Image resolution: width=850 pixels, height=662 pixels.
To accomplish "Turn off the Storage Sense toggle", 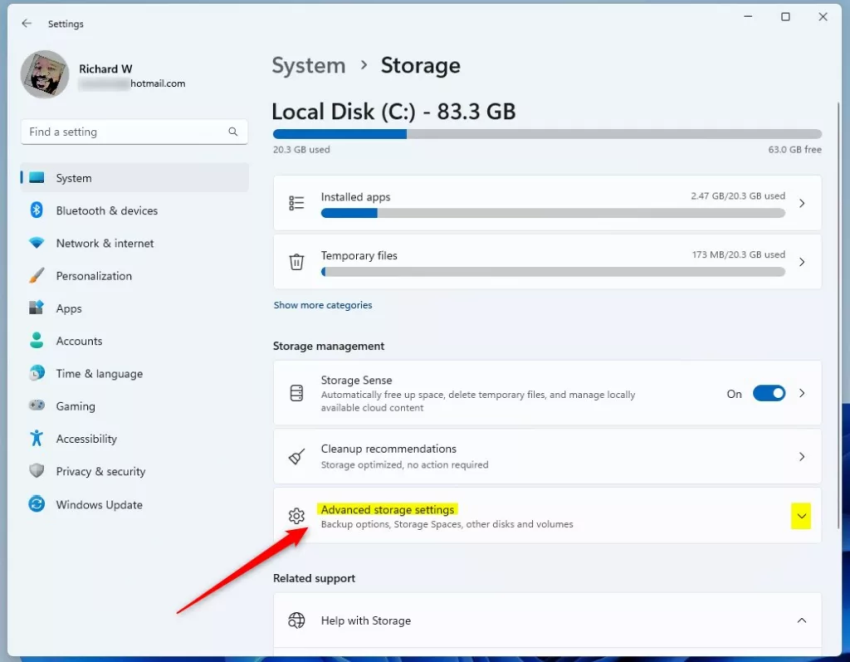I will (769, 393).
